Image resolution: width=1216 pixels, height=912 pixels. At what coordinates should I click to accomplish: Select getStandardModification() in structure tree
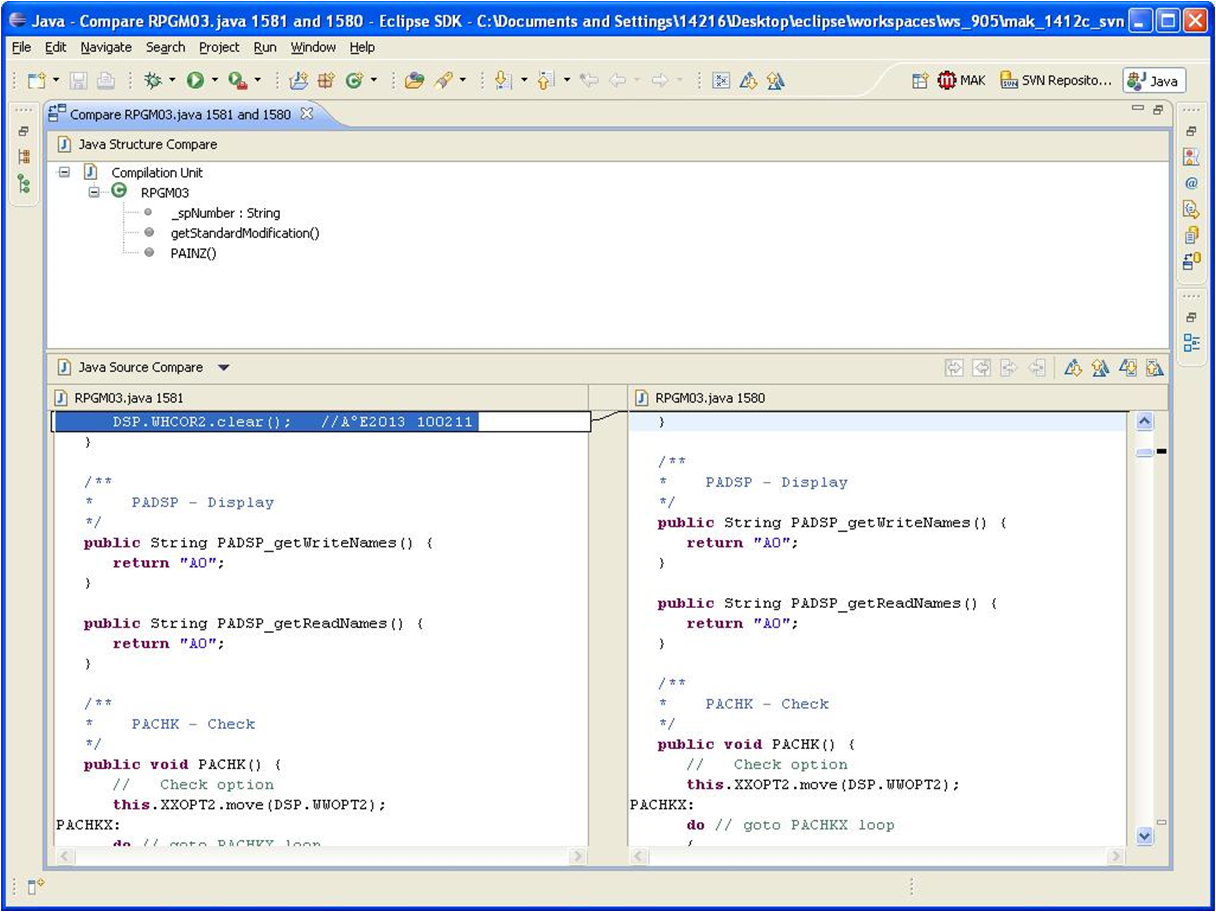(x=244, y=233)
